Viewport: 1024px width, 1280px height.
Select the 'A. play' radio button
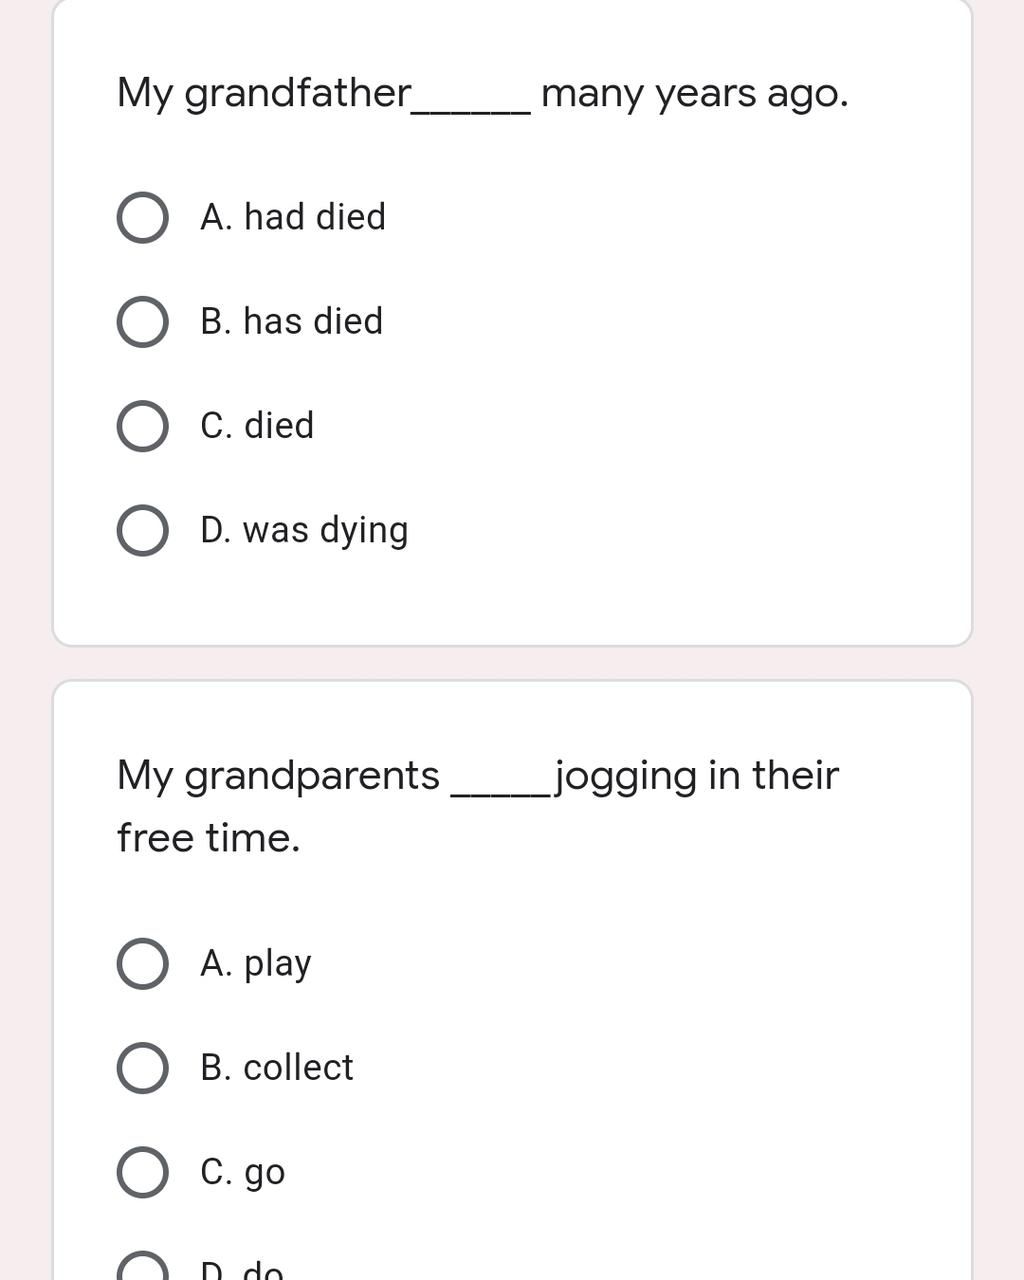(x=142, y=964)
